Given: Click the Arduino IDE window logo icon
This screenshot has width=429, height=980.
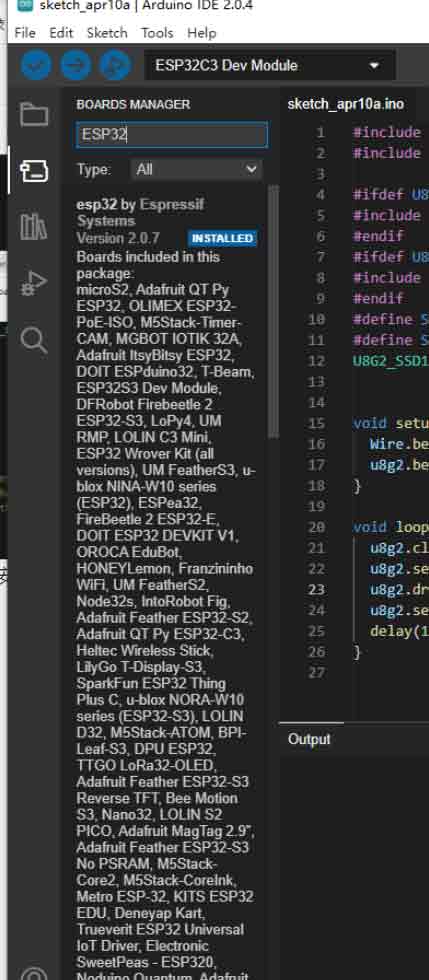Looking at the screenshot, I should point(25,6).
